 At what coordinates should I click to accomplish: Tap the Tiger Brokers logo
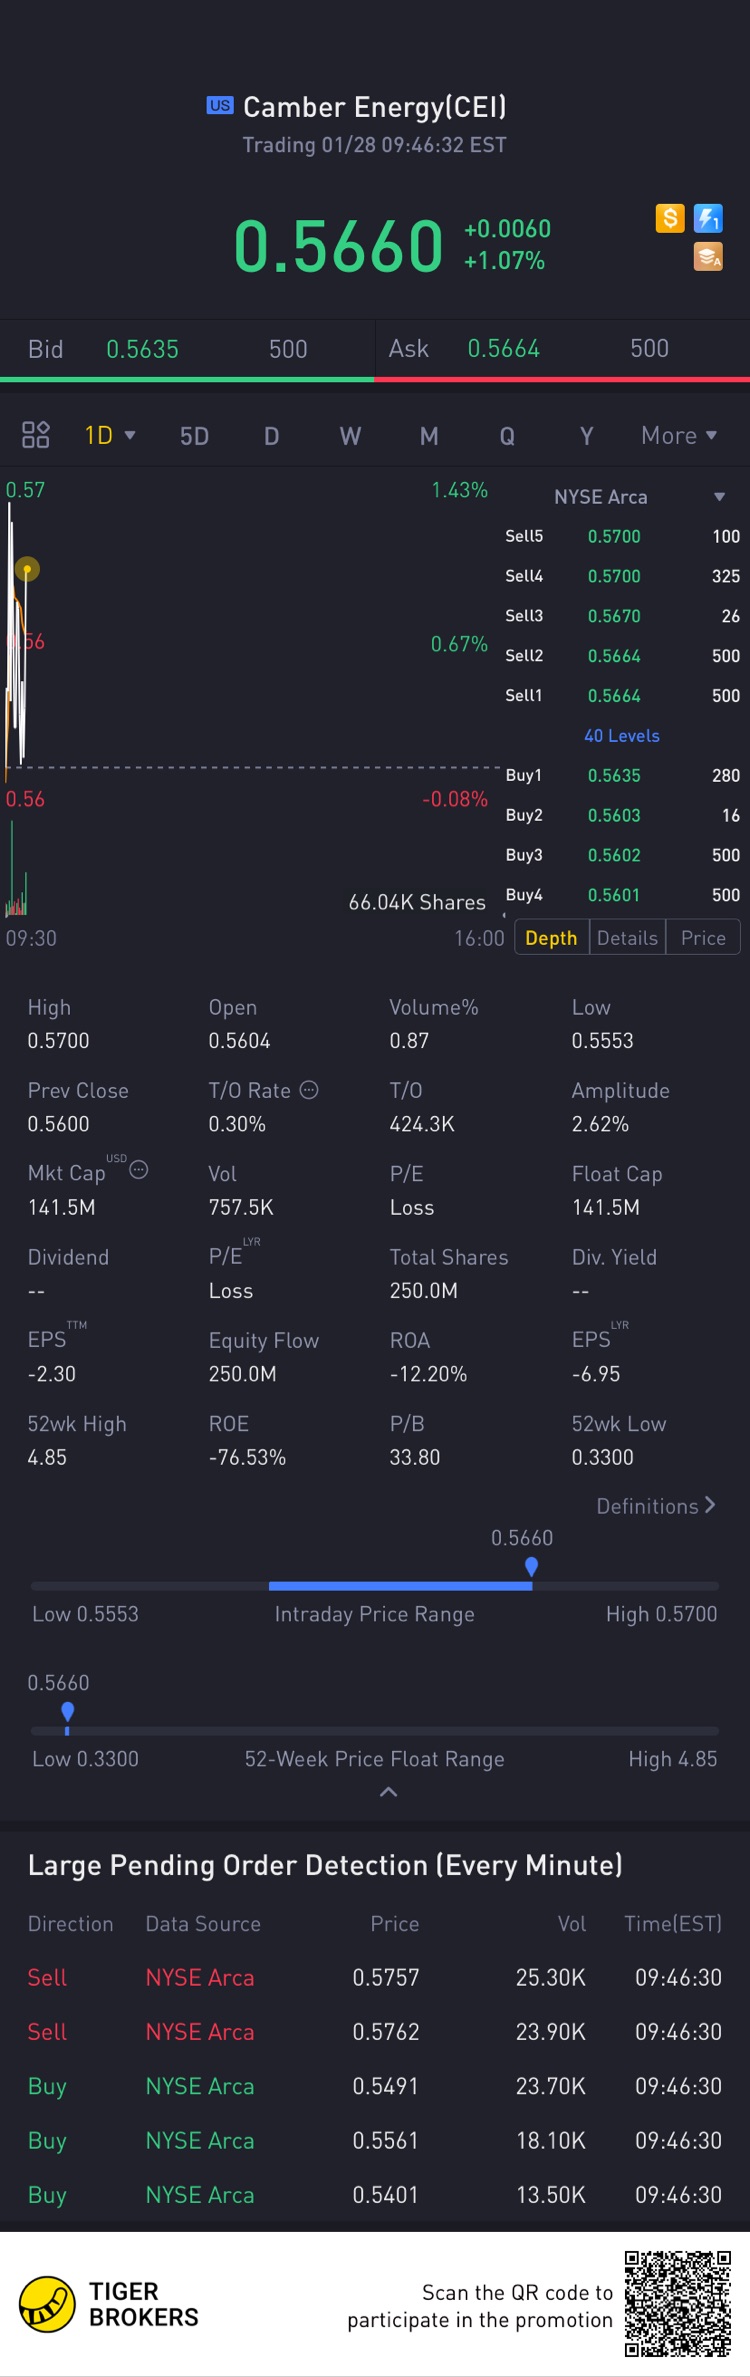point(47,2304)
